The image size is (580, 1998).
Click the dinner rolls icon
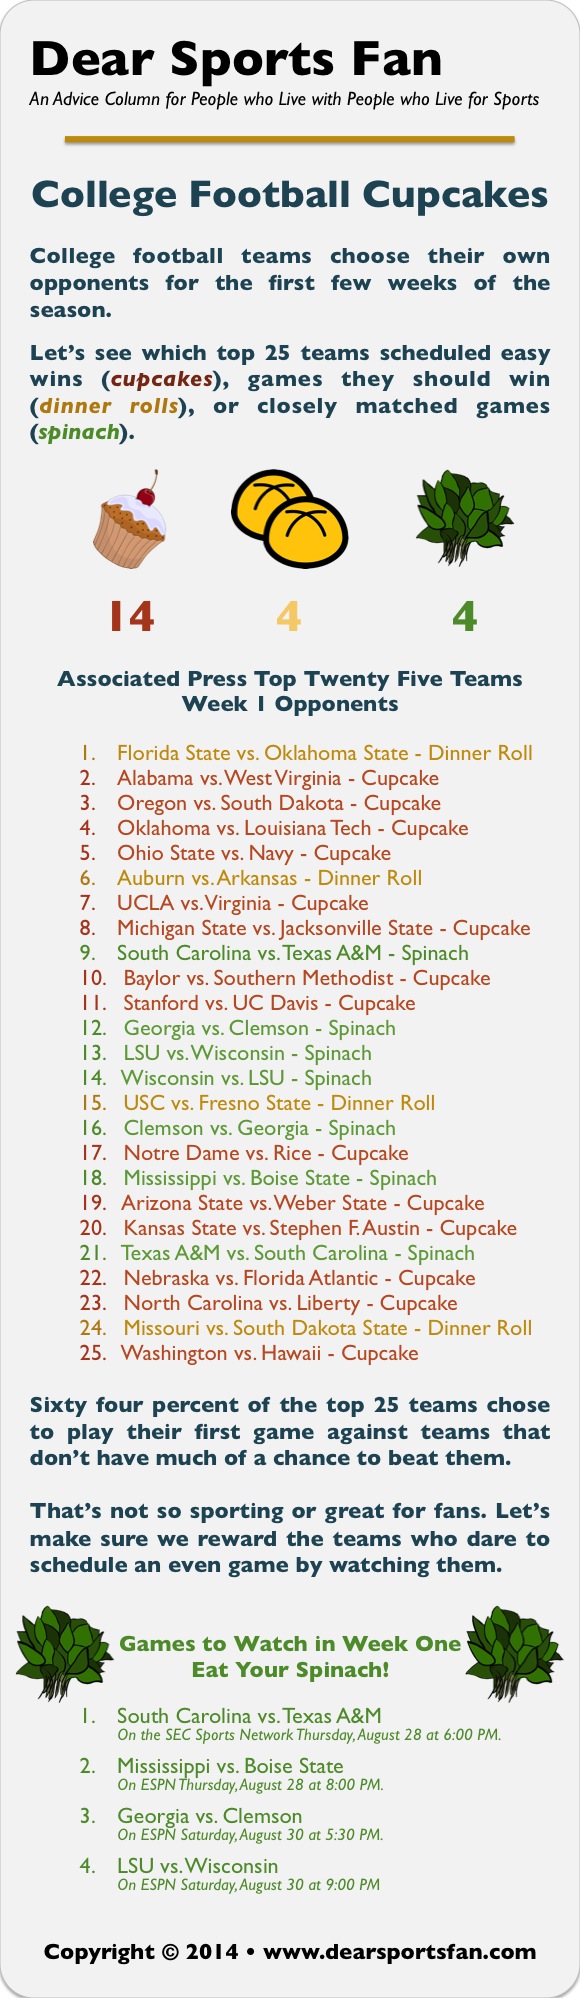click(289, 521)
